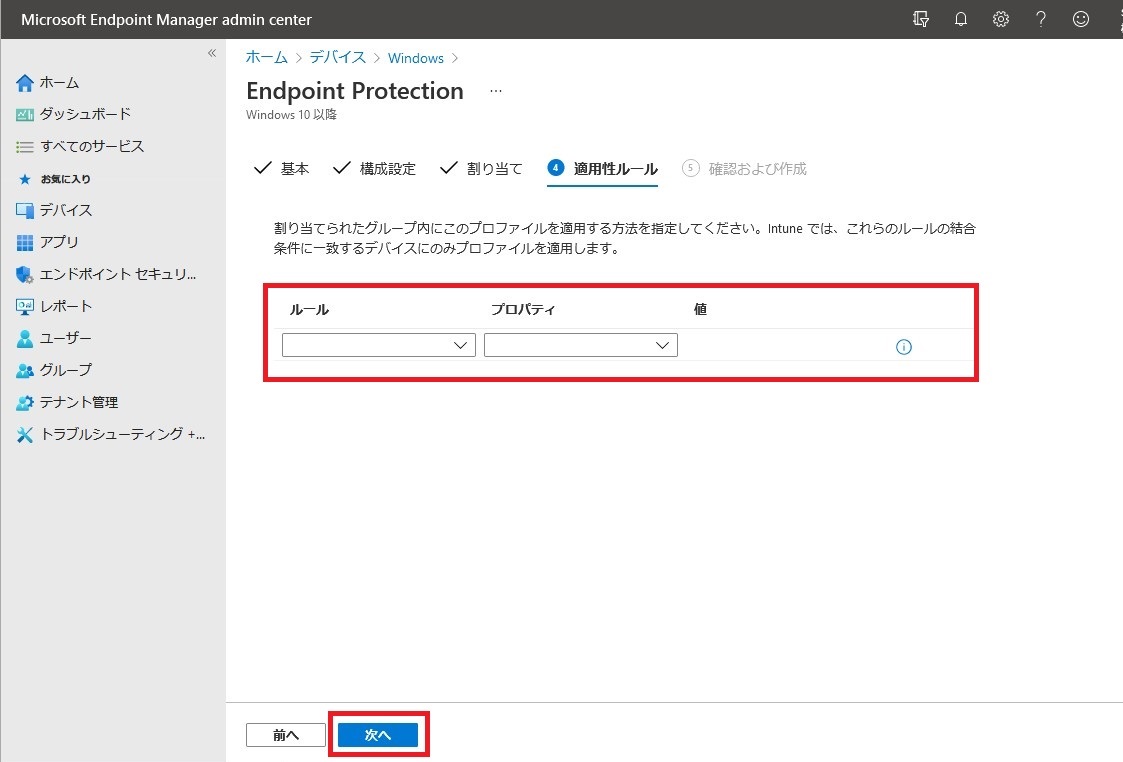
Task: Click the wrench icon for トラブルシューティング
Action: (x=24, y=435)
